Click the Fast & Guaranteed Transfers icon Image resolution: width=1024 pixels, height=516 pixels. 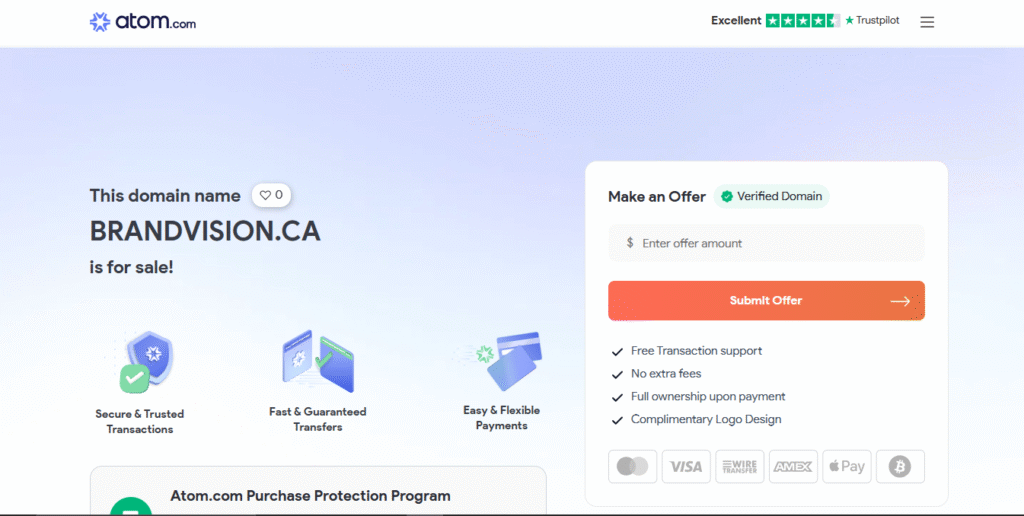click(318, 360)
